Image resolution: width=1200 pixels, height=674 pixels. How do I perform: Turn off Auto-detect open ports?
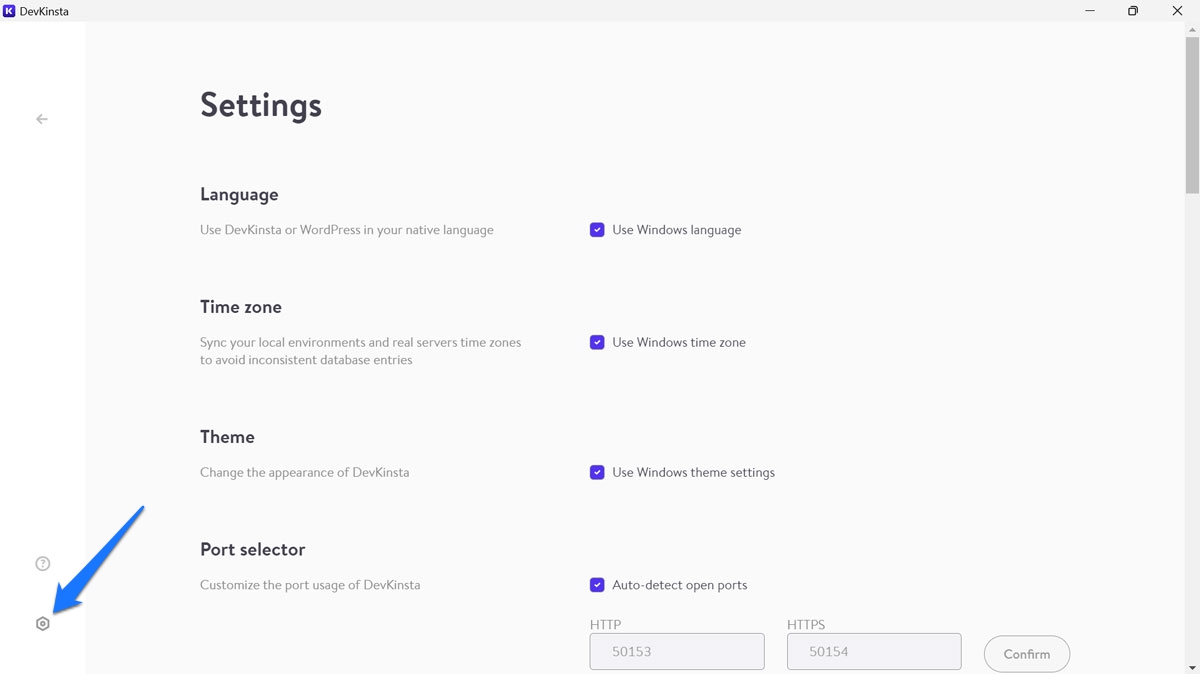(597, 585)
